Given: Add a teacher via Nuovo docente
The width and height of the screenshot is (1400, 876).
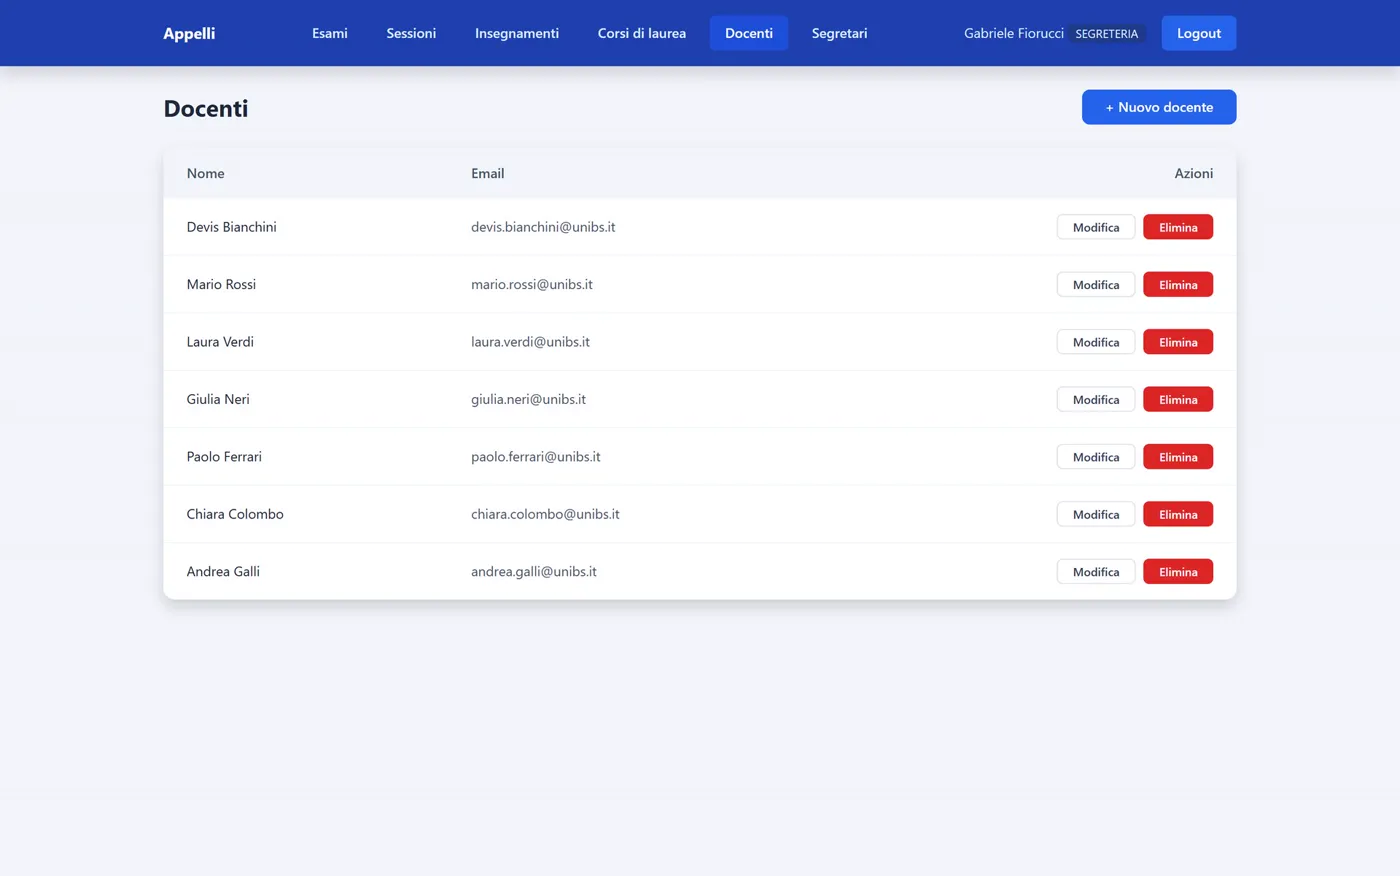Looking at the screenshot, I should (1159, 107).
